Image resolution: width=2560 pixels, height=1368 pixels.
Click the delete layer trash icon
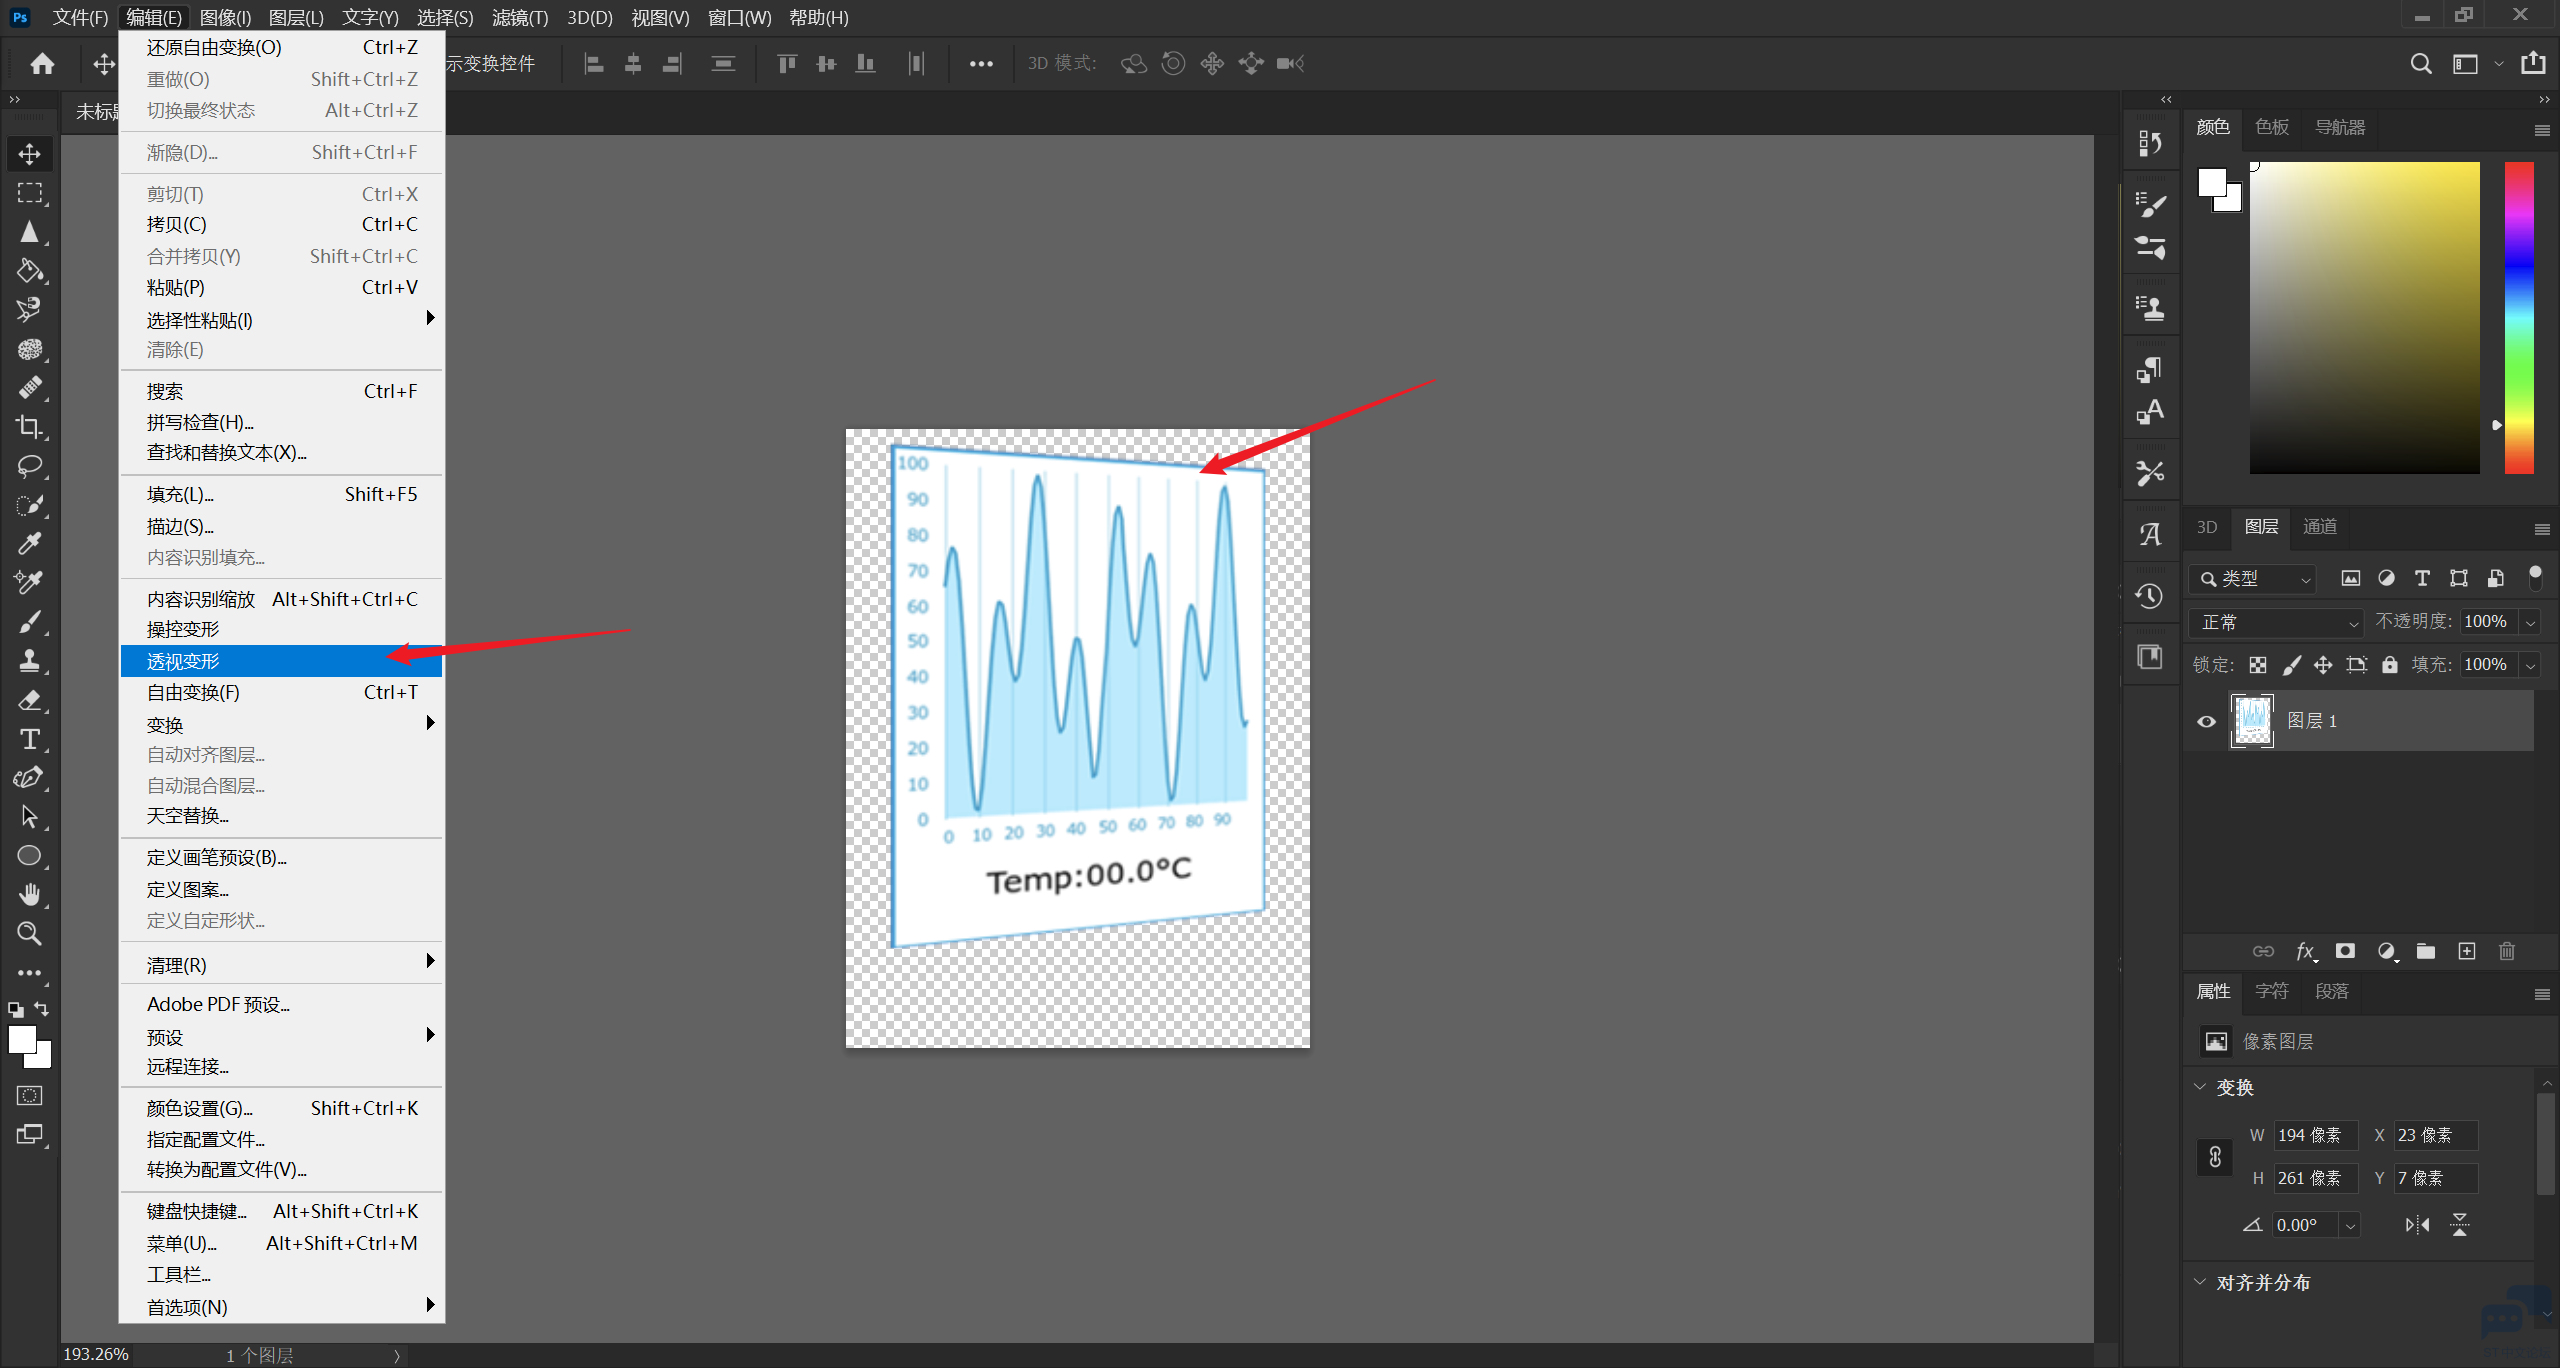[2506, 951]
